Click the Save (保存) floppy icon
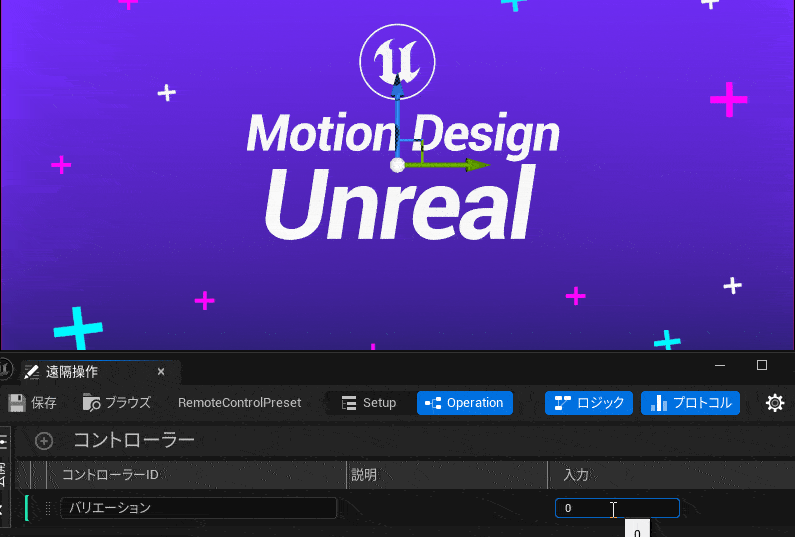Screen dimensions: 795x537 pos(17,403)
